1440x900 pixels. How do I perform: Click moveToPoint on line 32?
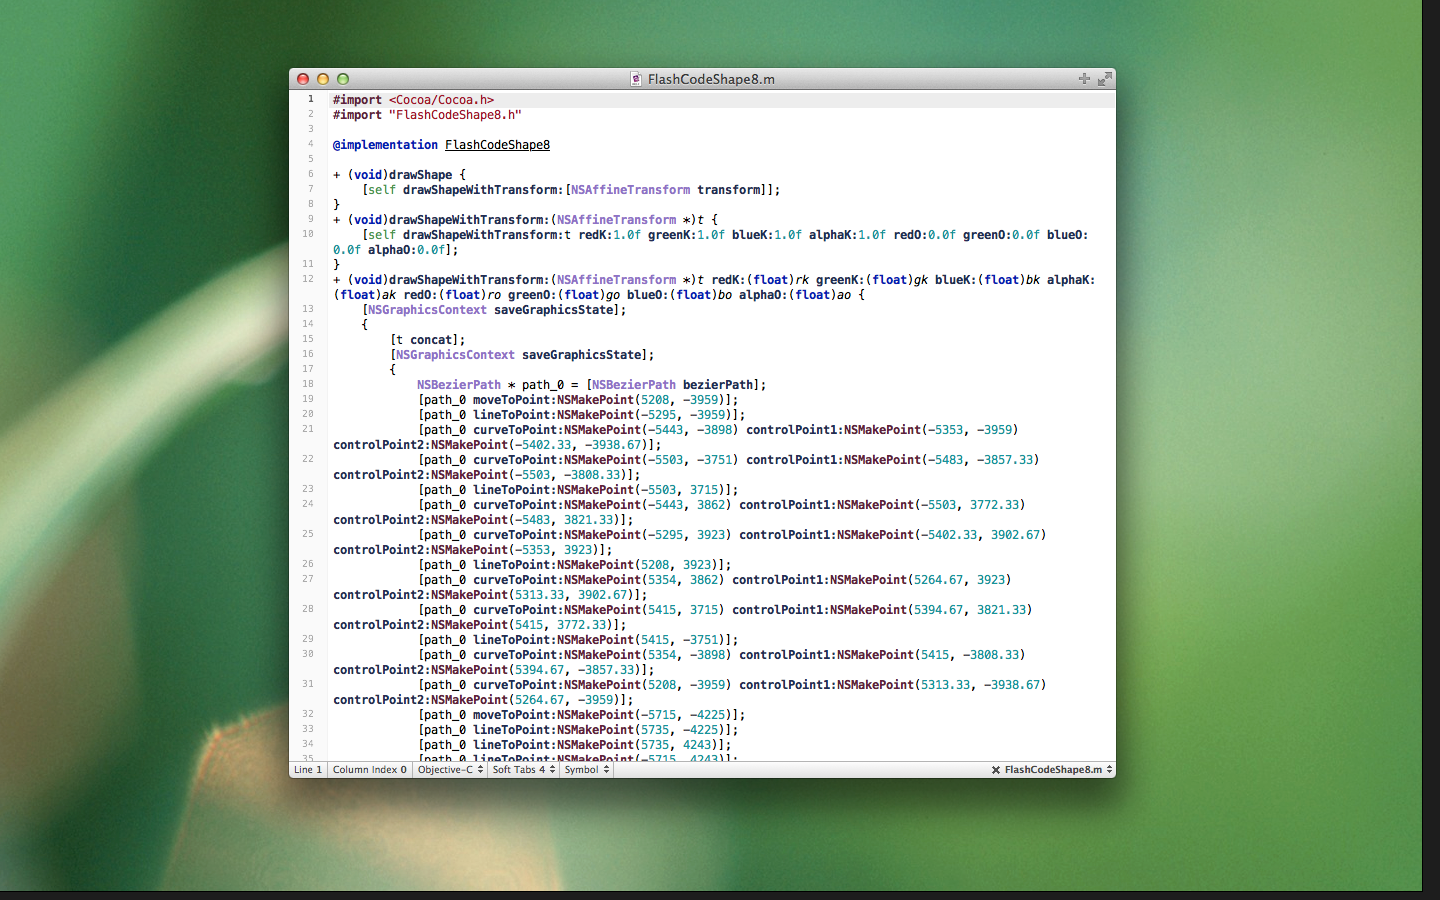pos(511,715)
